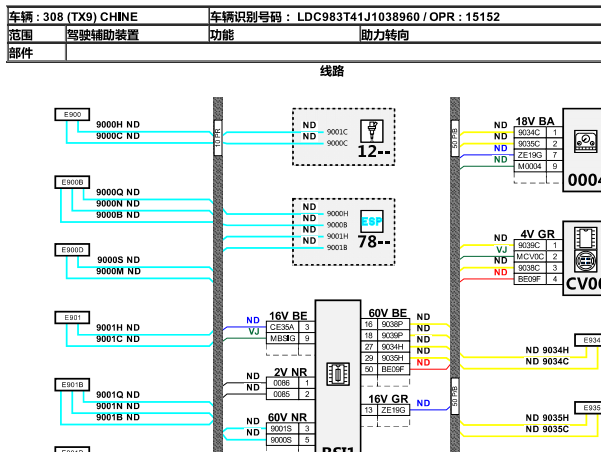Select the E900D splice box

coord(72,250)
